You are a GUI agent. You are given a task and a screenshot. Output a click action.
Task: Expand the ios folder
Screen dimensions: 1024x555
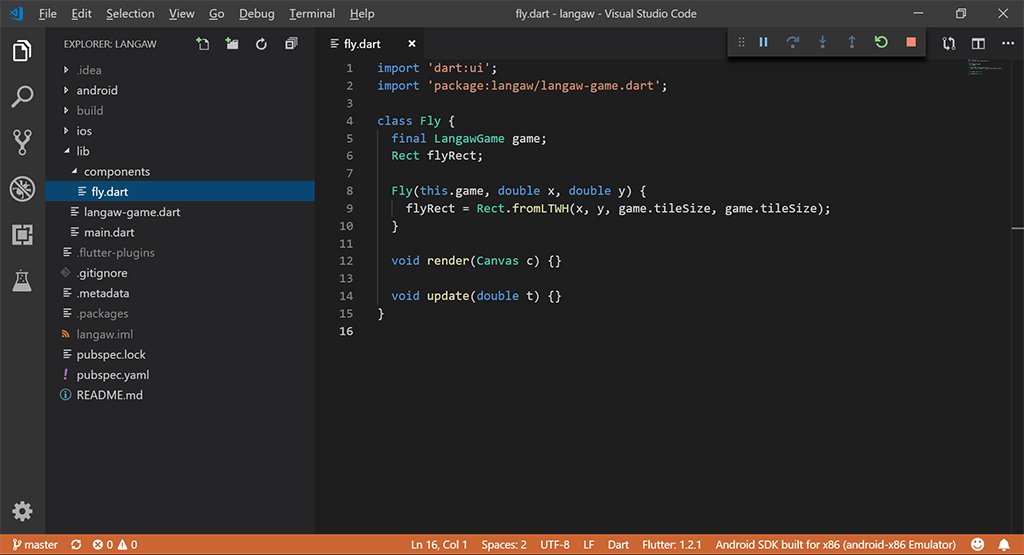(x=84, y=131)
